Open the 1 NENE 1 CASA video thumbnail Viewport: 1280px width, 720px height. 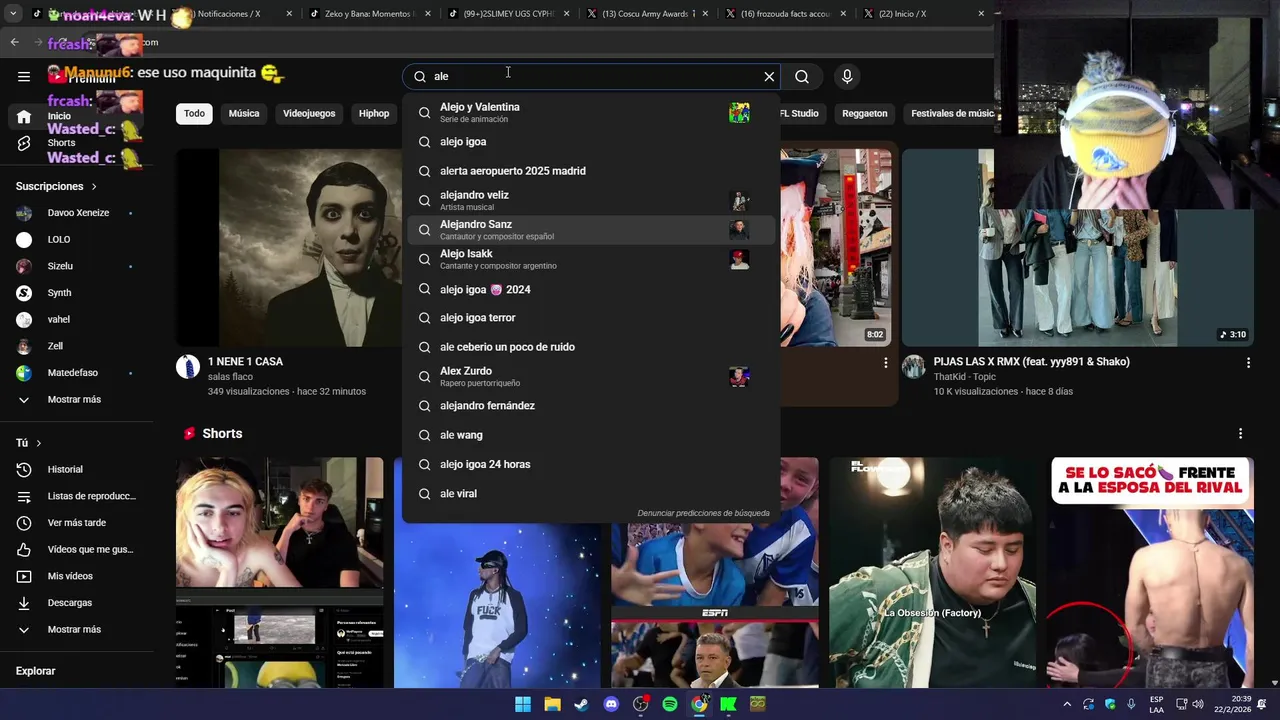(288, 247)
